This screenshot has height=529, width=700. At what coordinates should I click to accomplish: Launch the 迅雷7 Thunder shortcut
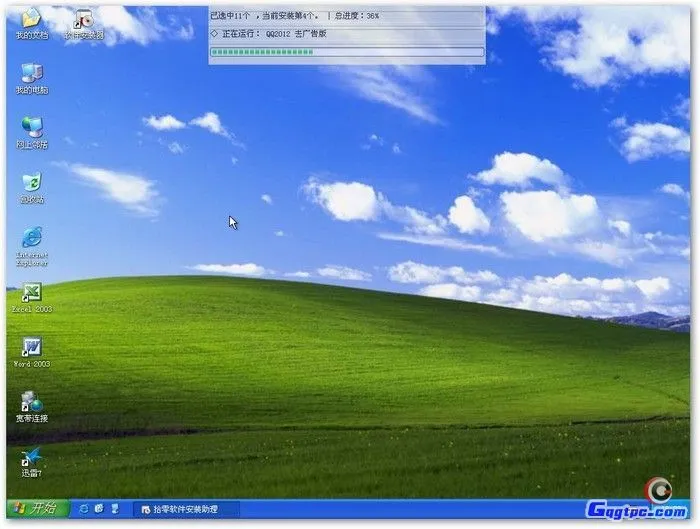click(32, 462)
